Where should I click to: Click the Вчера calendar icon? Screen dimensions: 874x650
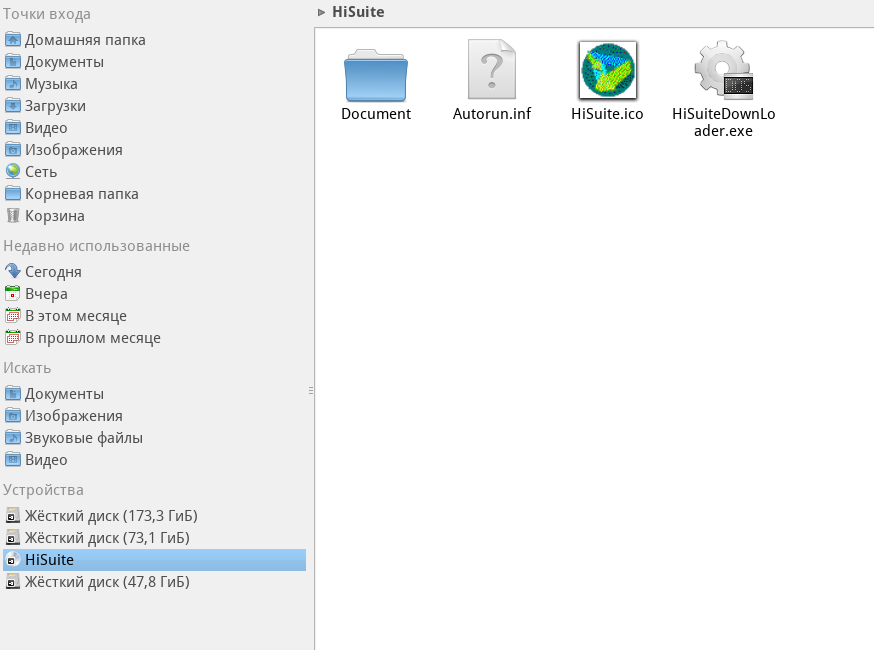point(13,294)
